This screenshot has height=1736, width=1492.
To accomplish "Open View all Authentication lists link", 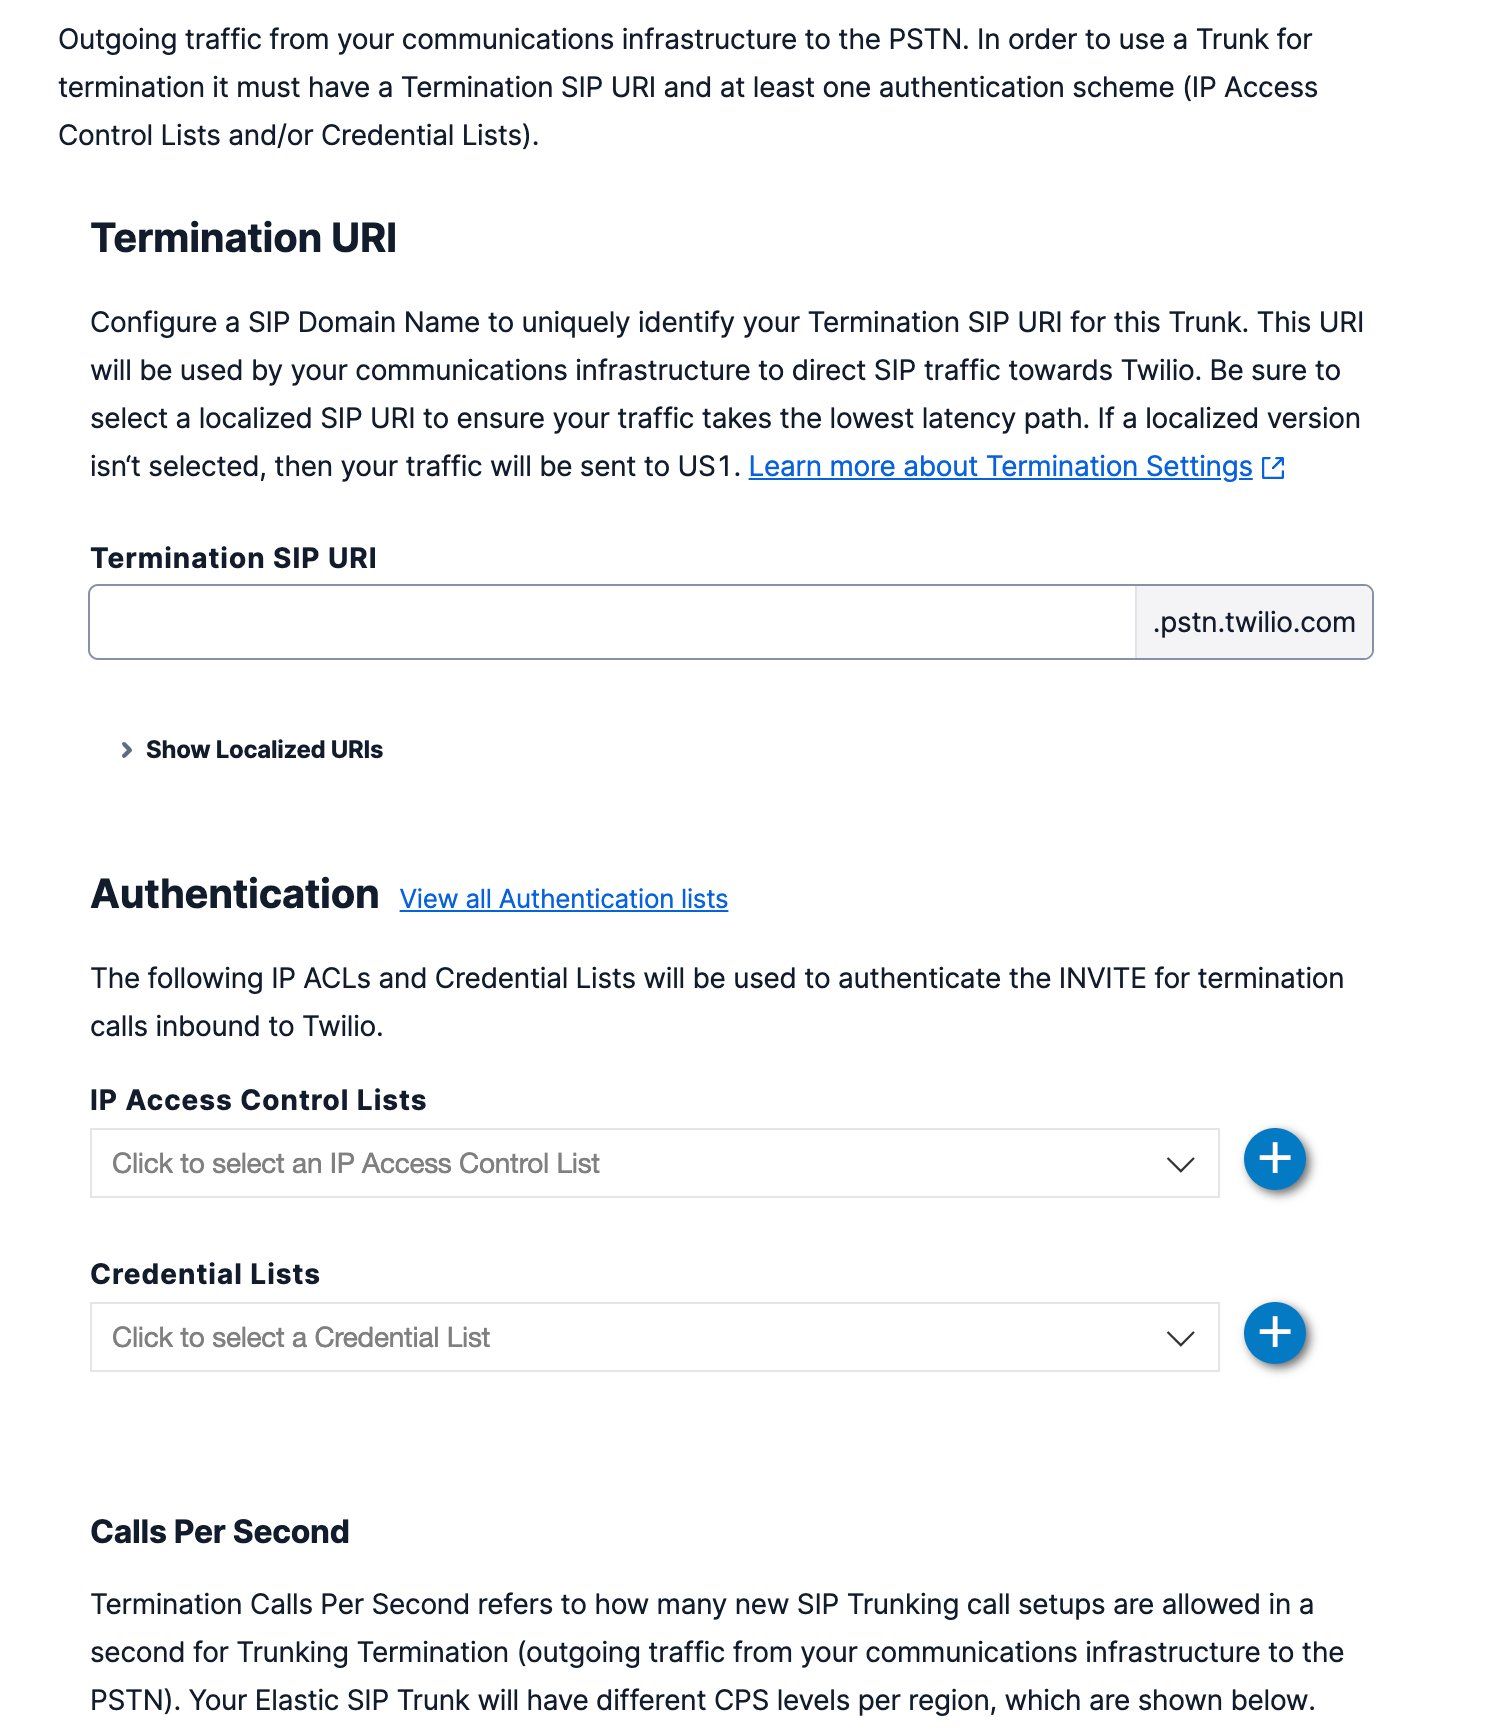I will (x=563, y=899).
